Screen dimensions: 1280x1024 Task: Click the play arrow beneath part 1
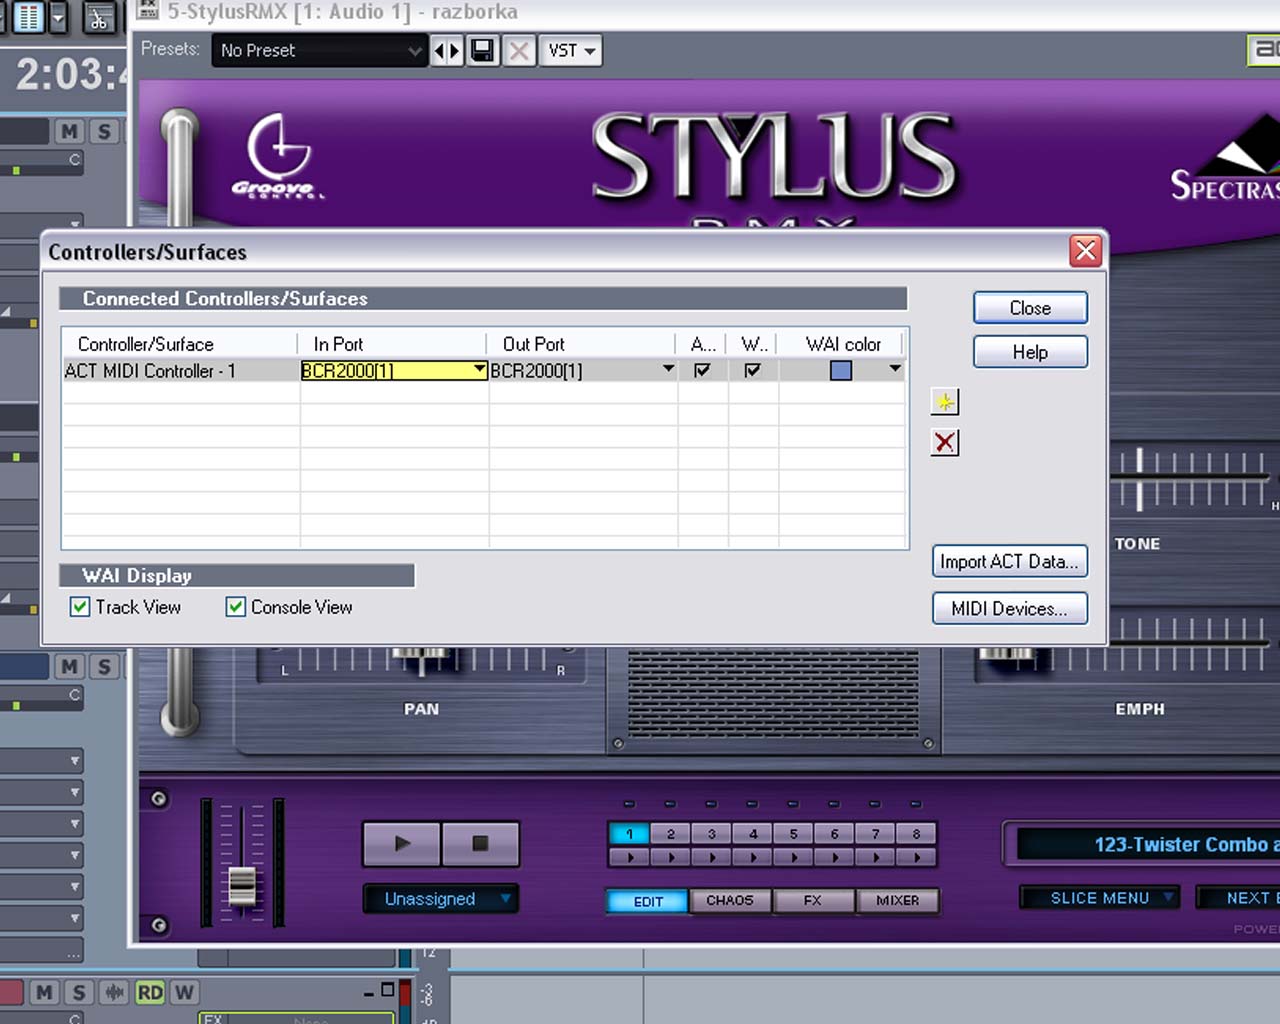(630, 857)
